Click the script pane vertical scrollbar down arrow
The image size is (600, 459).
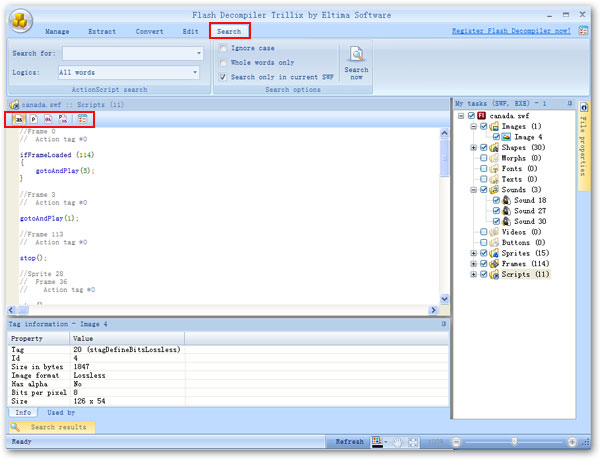(x=444, y=299)
